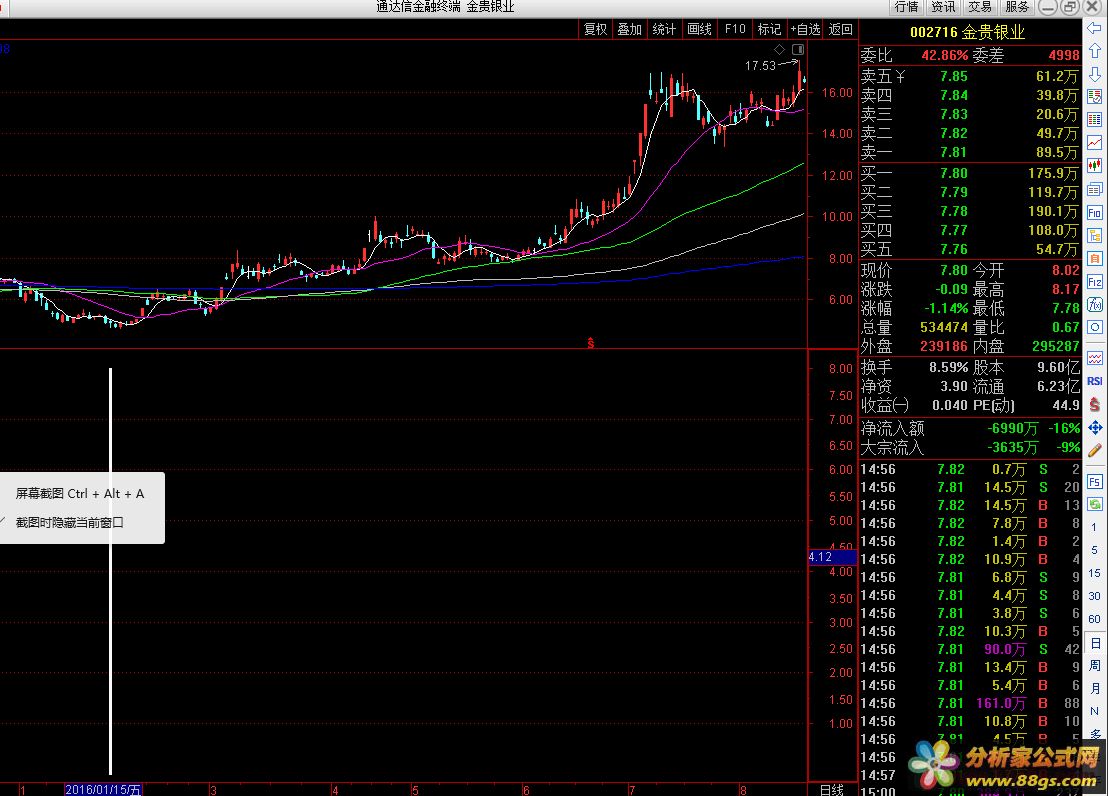Click the 买五 7.76 order row
The image size is (1108, 796).
point(970,249)
